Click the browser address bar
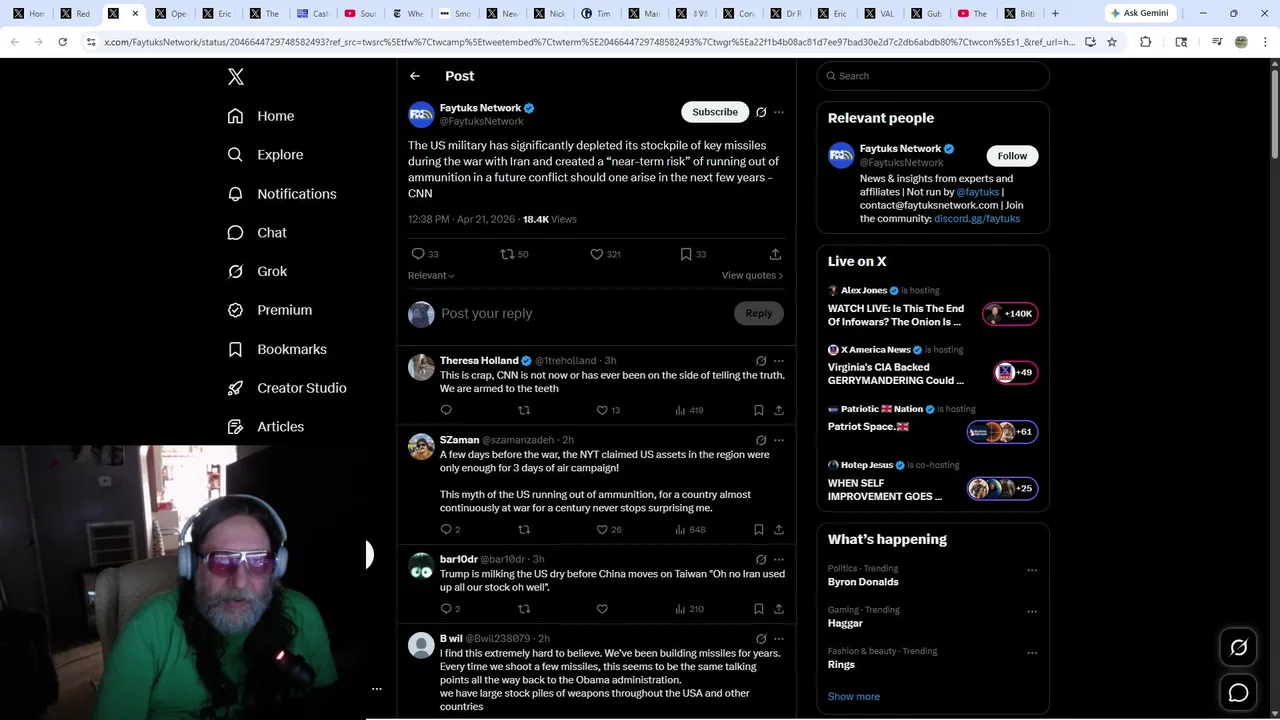The image size is (1280, 720). (x=590, y=42)
